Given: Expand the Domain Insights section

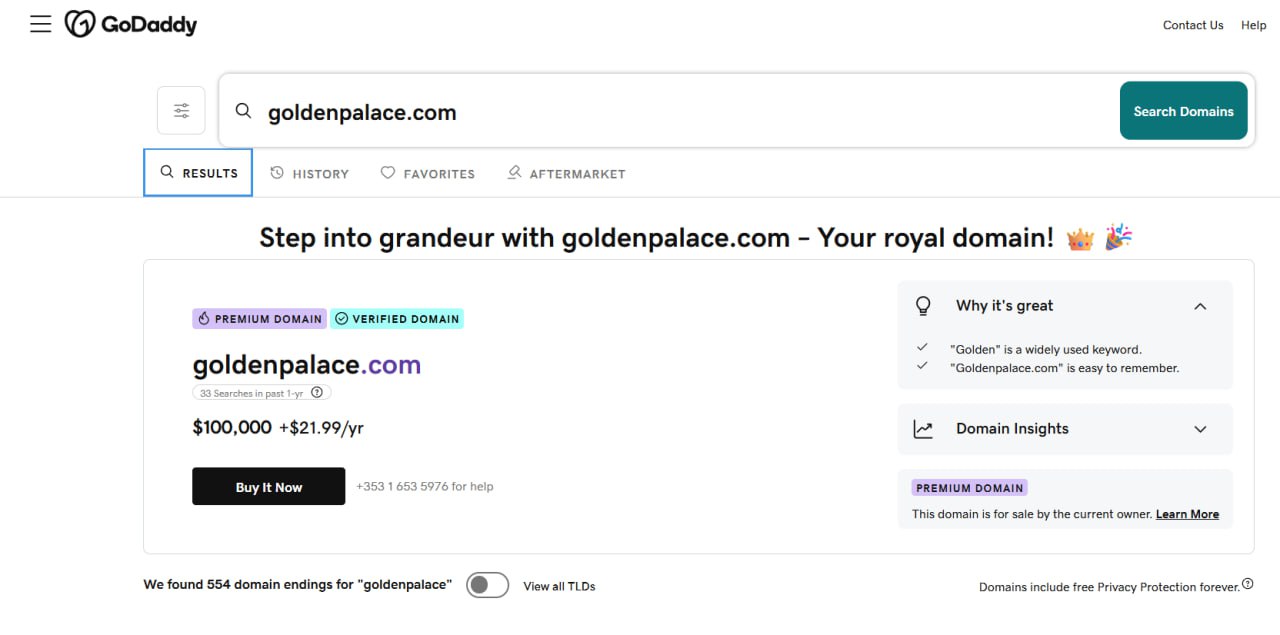Looking at the screenshot, I should tap(1200, 429).
